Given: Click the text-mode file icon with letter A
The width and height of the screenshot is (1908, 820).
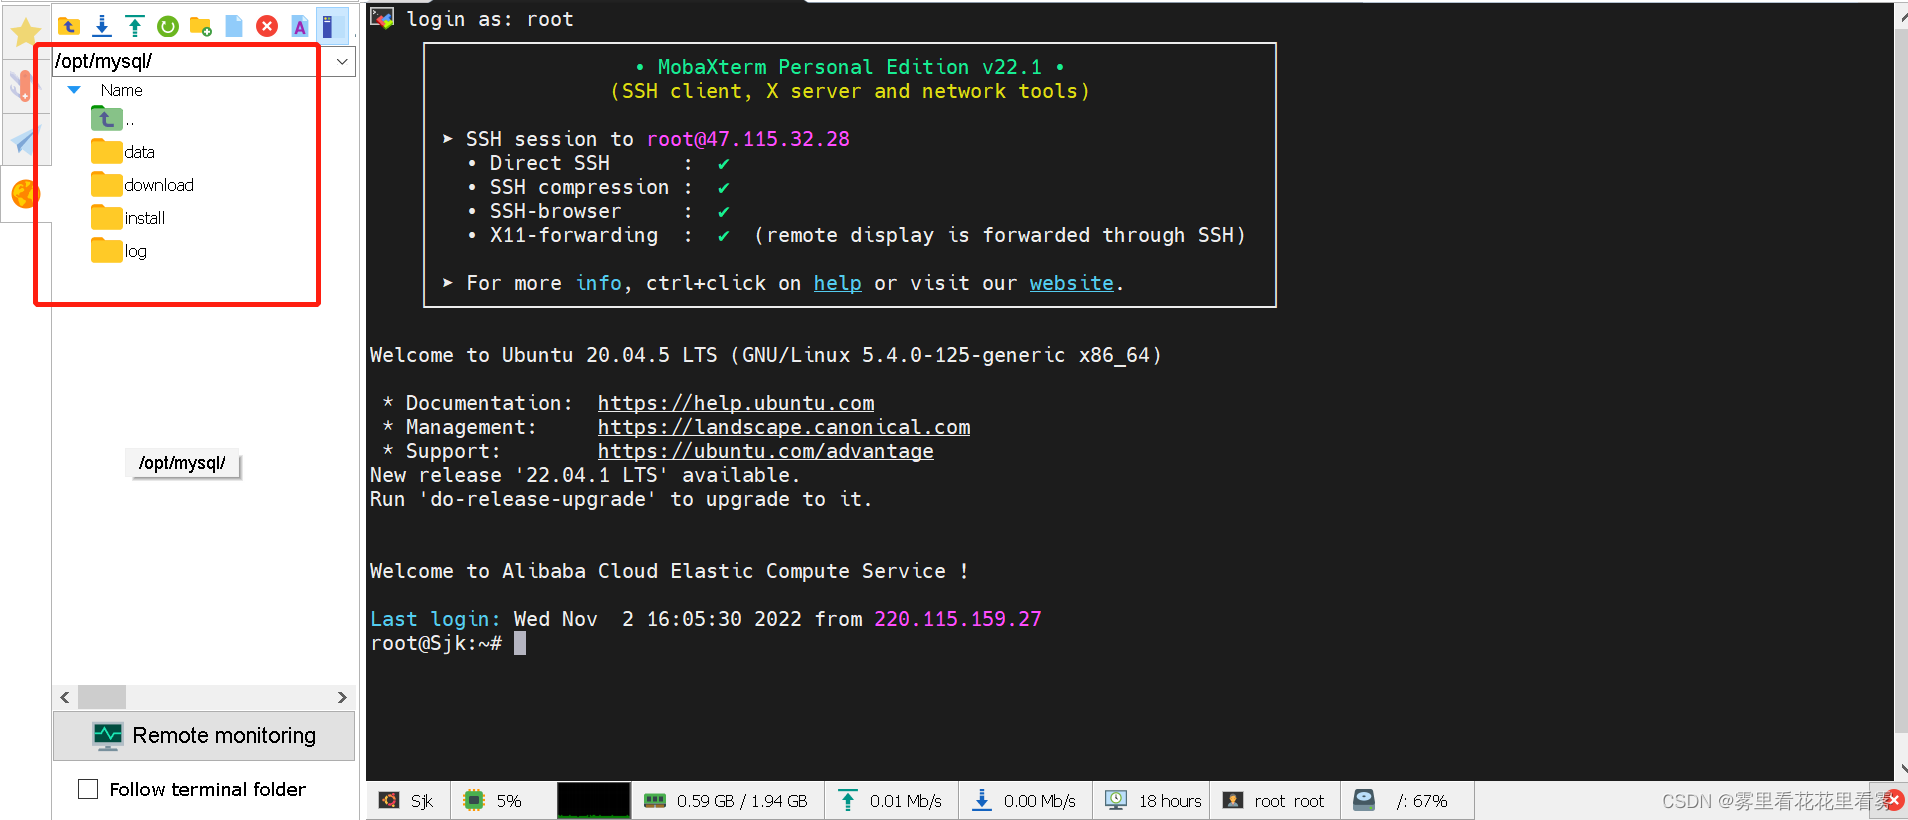Looking at the screenshot, I should (x=299, y=26).
